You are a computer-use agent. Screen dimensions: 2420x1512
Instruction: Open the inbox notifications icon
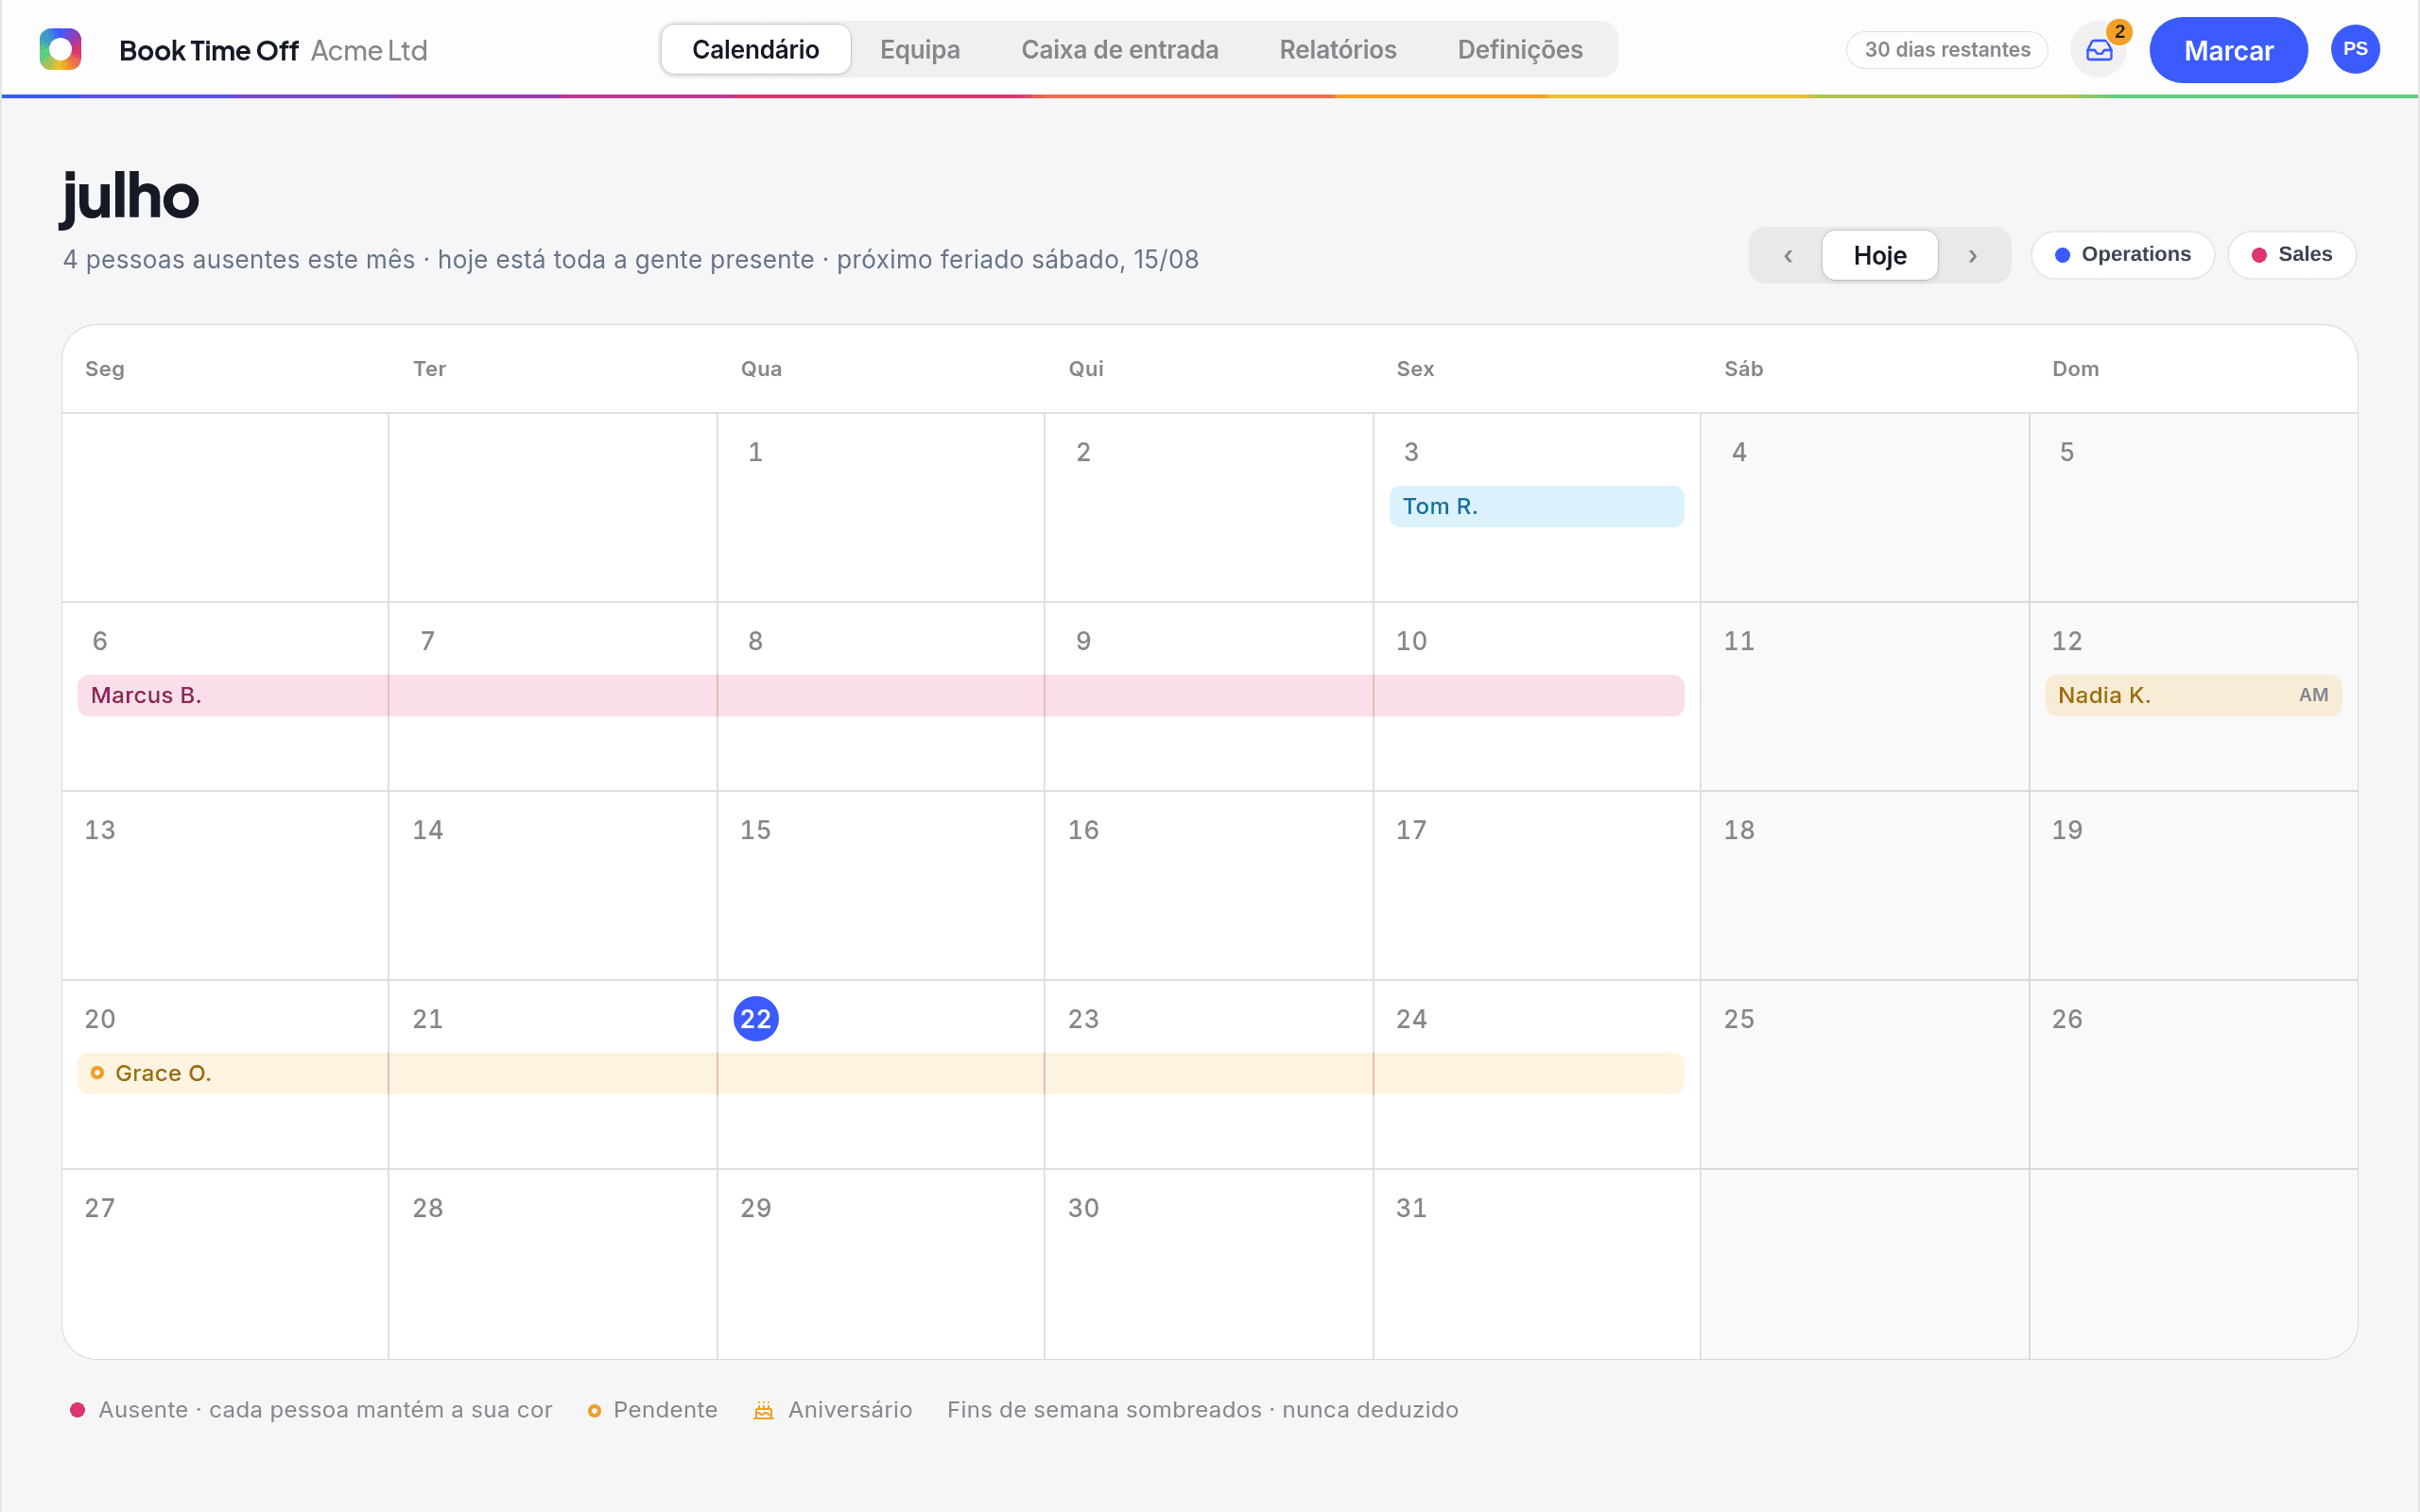tap(2099, 50)
